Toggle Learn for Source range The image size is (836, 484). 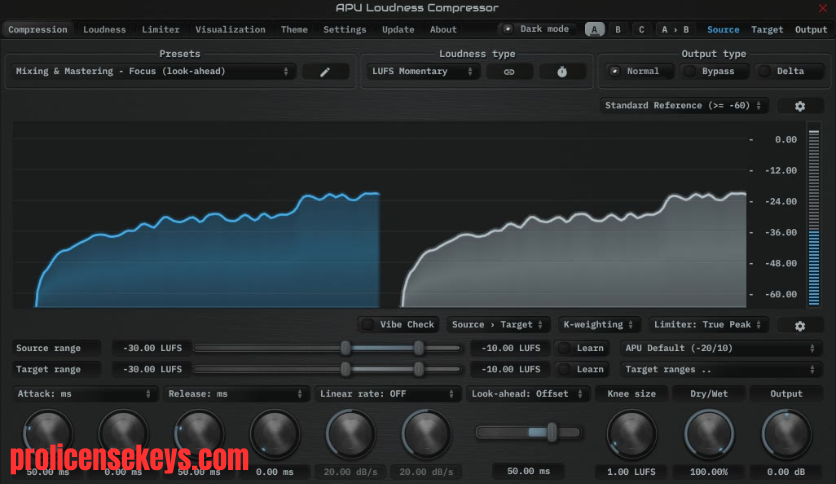582,348
